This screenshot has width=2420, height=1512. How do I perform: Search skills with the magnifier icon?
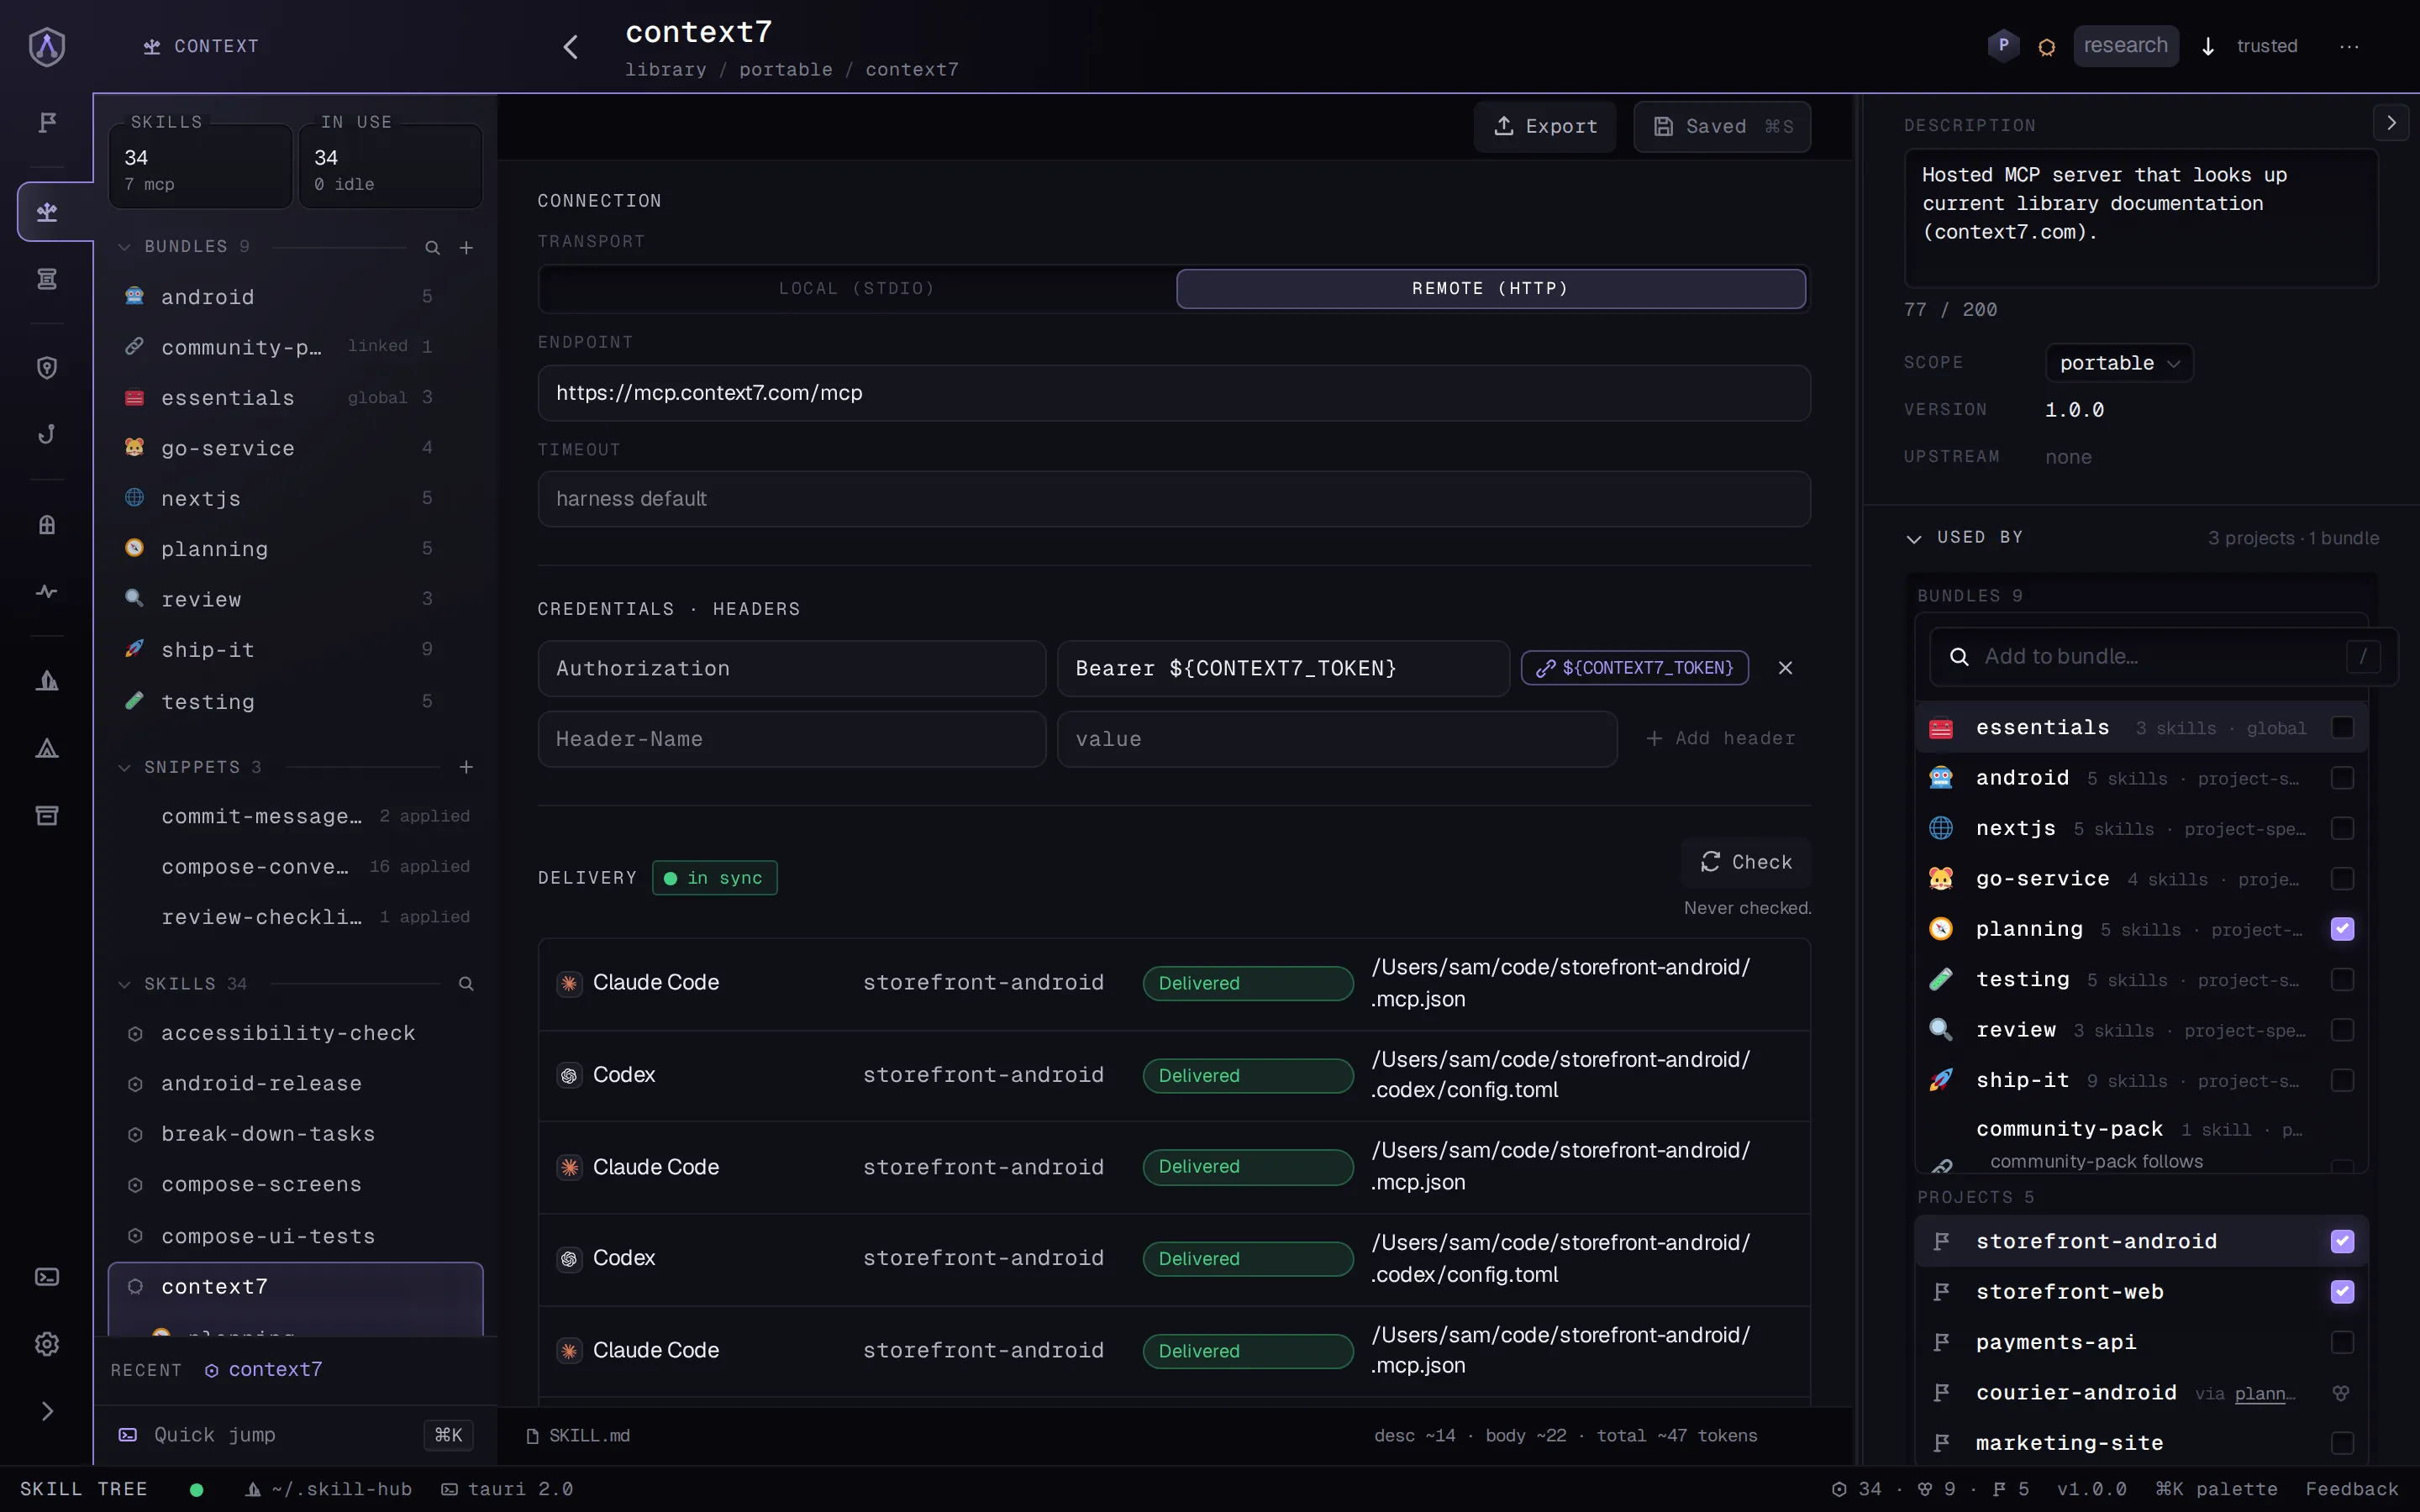(466, 984)
